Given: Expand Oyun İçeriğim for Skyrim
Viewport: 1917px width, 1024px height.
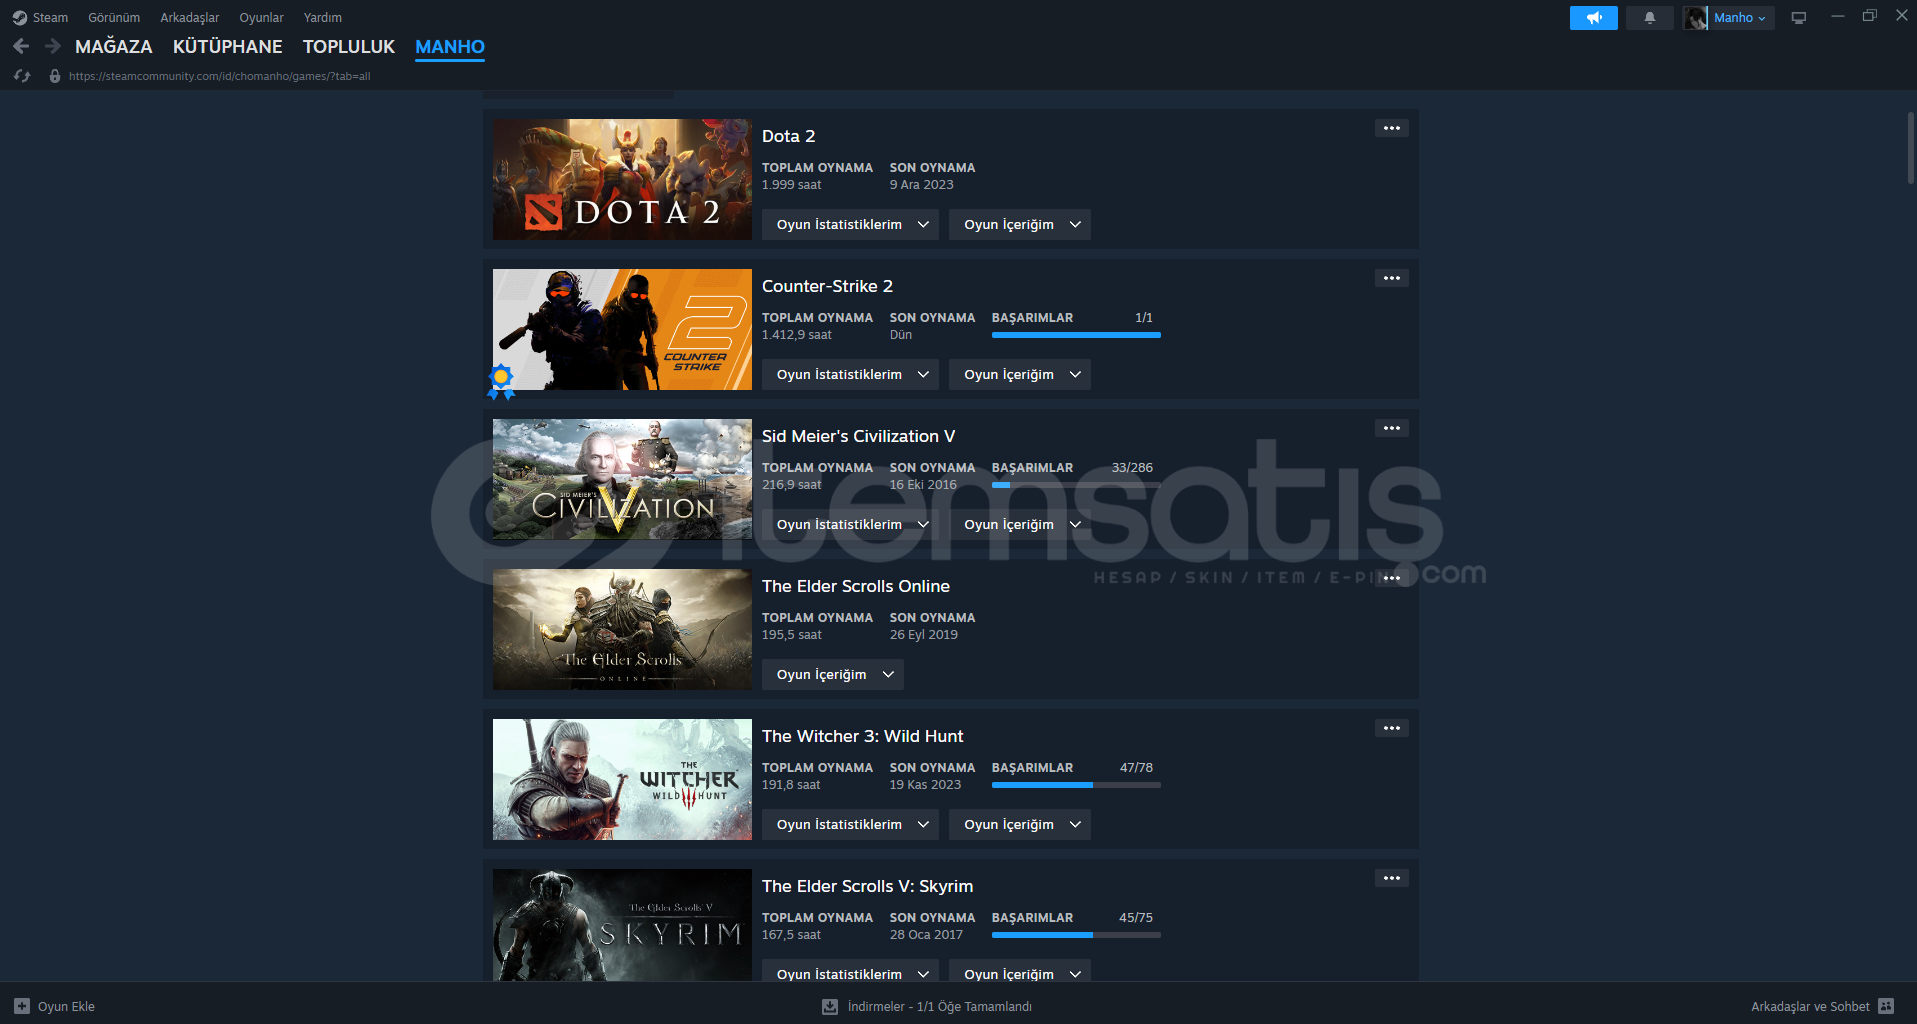Looking at the screenshot, I should point(1020,972).
